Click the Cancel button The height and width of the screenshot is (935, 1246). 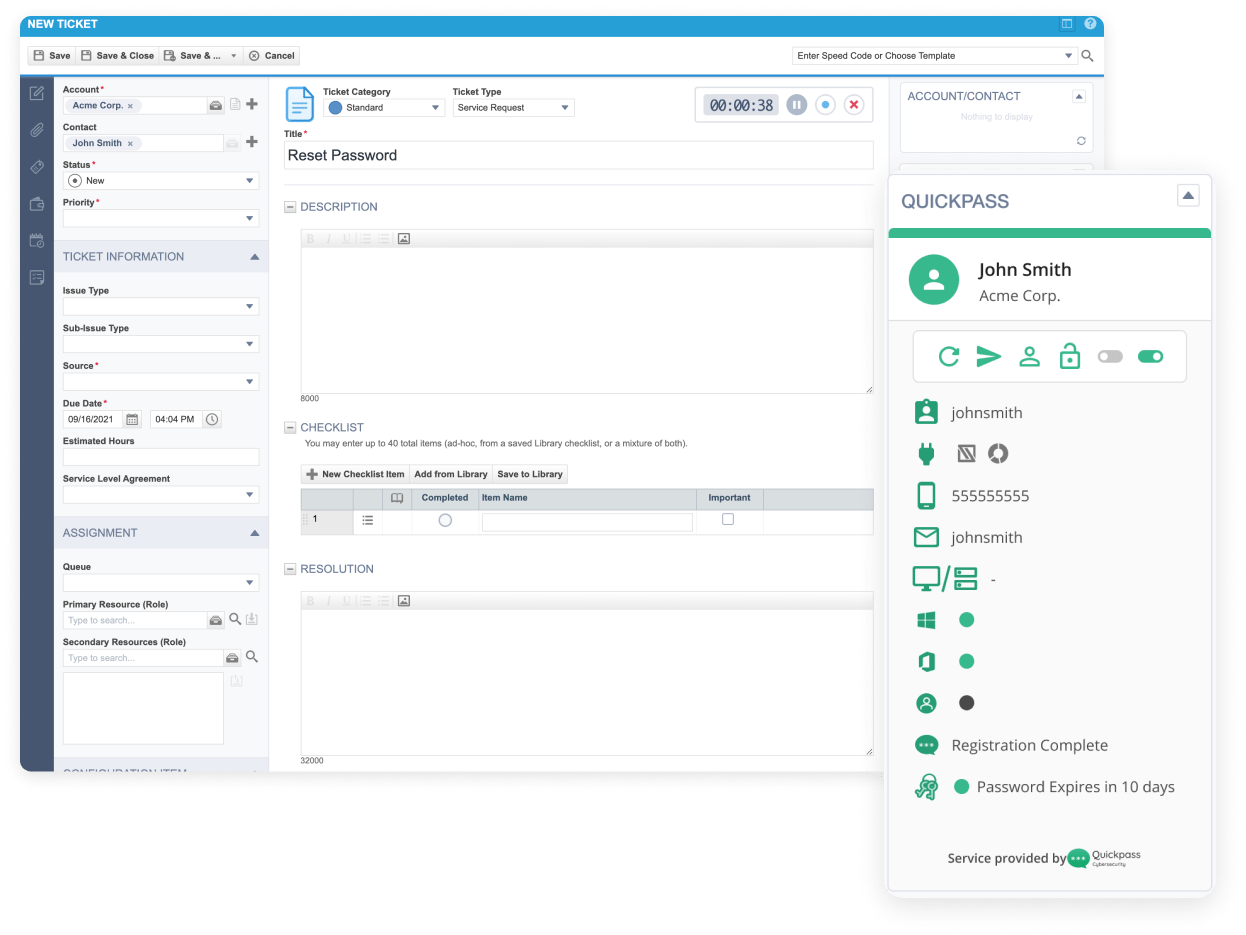click(272, 56)
